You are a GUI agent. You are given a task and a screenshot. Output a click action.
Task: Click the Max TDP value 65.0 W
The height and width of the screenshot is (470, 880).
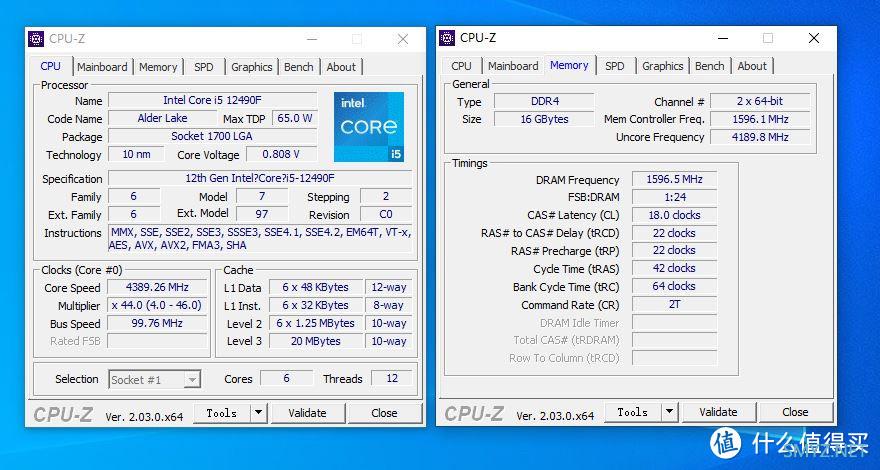295,118
